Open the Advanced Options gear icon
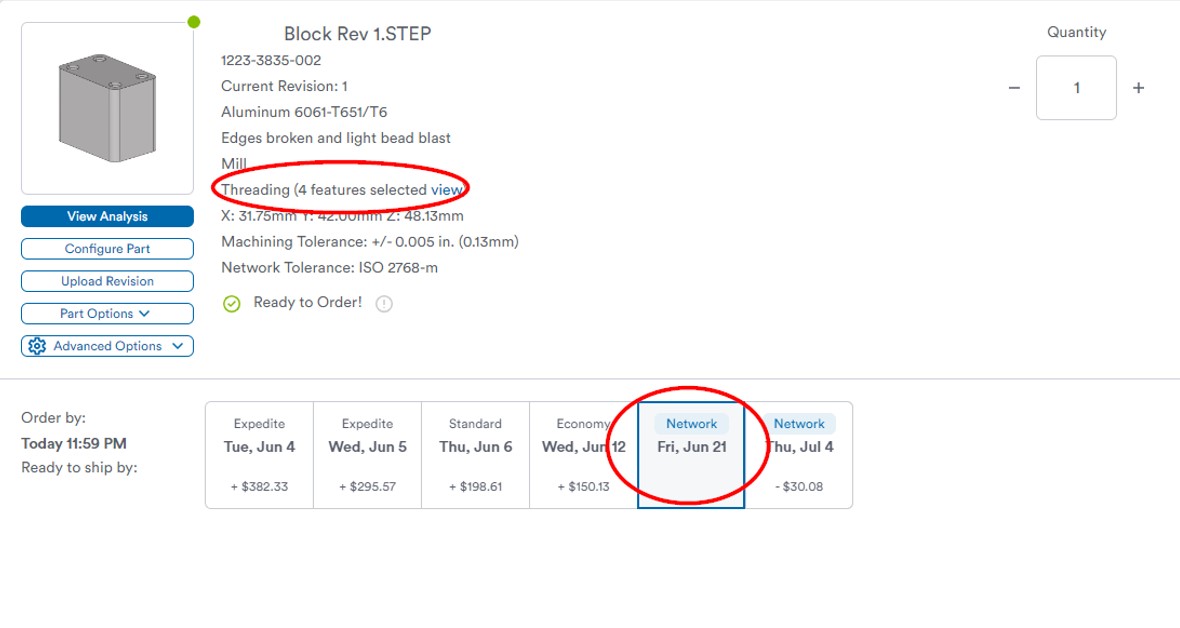Viewport: 1180px width, 628px height. tap(37, 346)
